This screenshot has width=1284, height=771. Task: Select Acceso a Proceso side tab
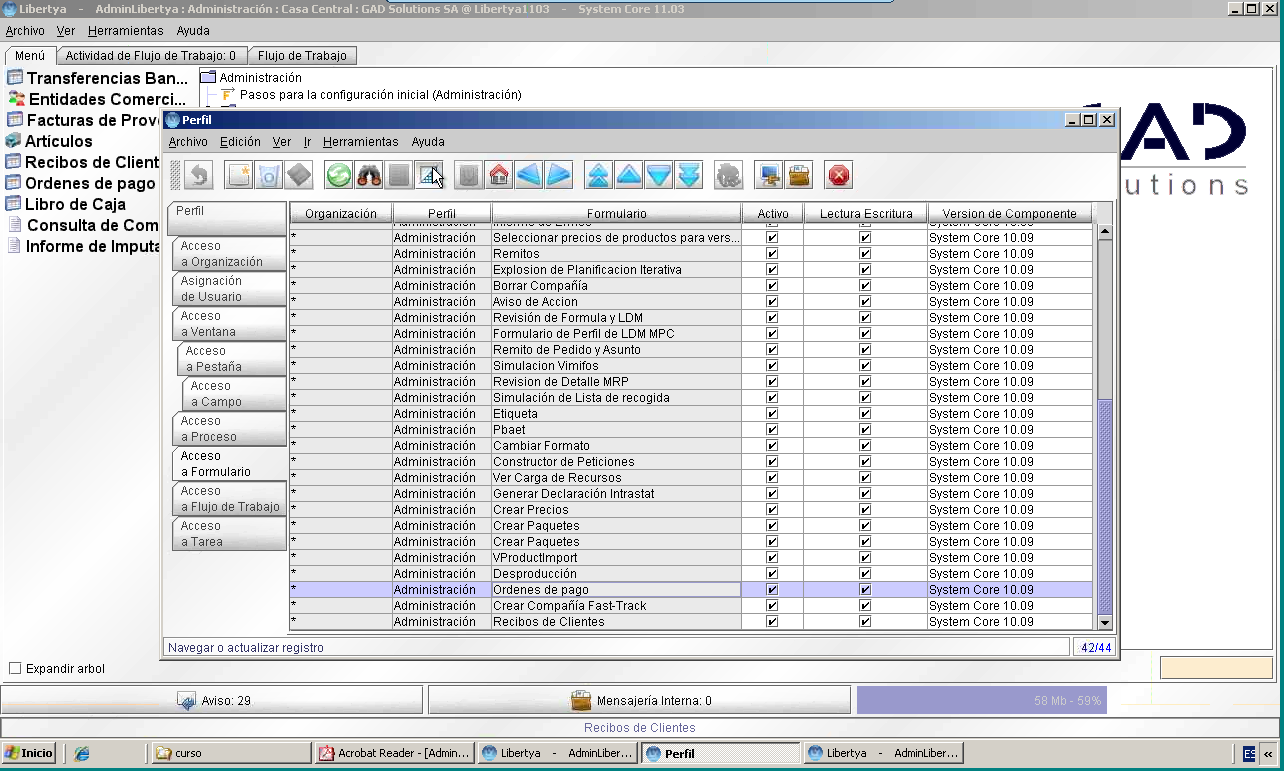pos(229,429)
